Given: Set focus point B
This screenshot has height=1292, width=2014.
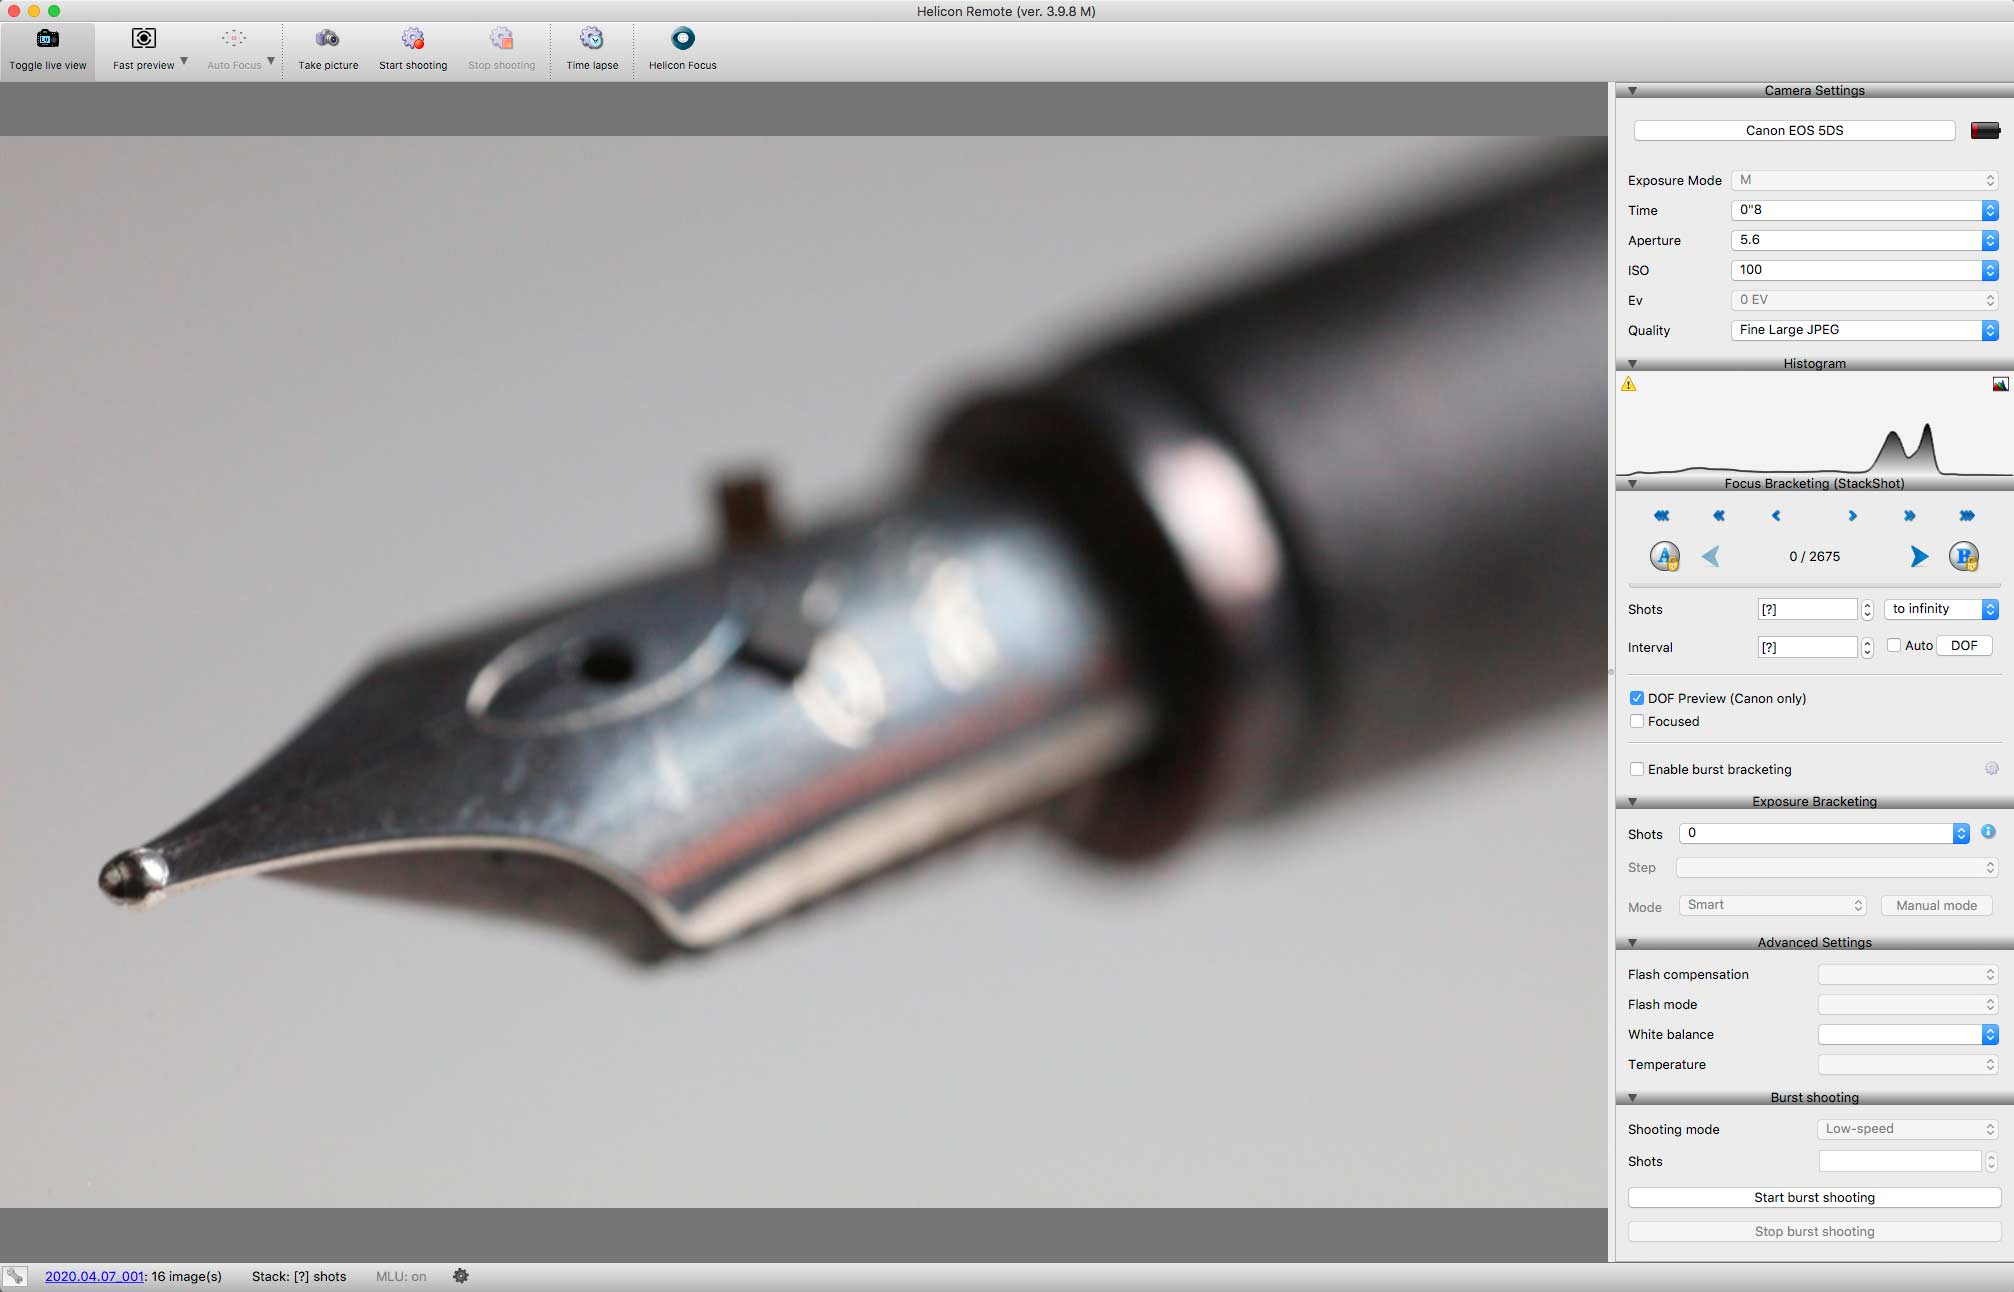Looking at the screenshot, I should point(1964,556).
